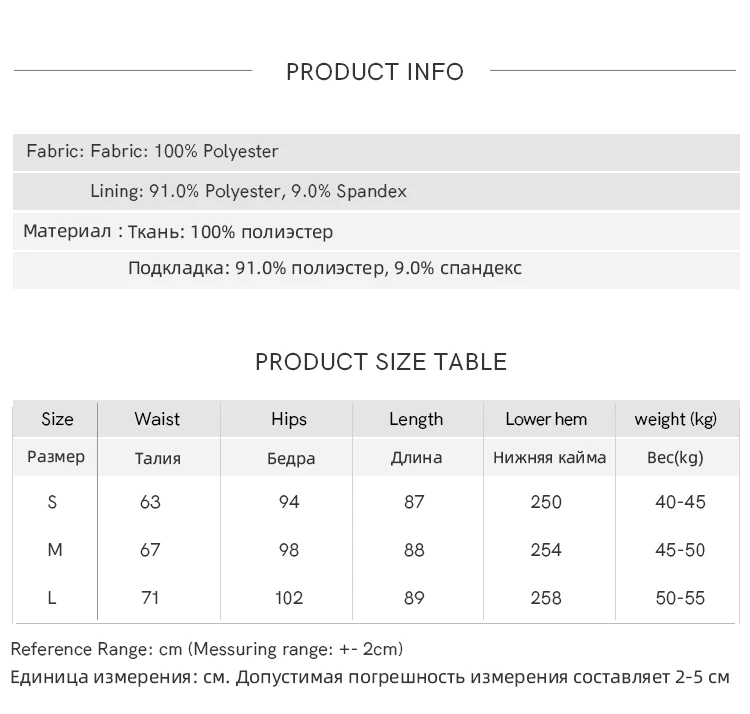Click the Hips column header

(289, 419)
